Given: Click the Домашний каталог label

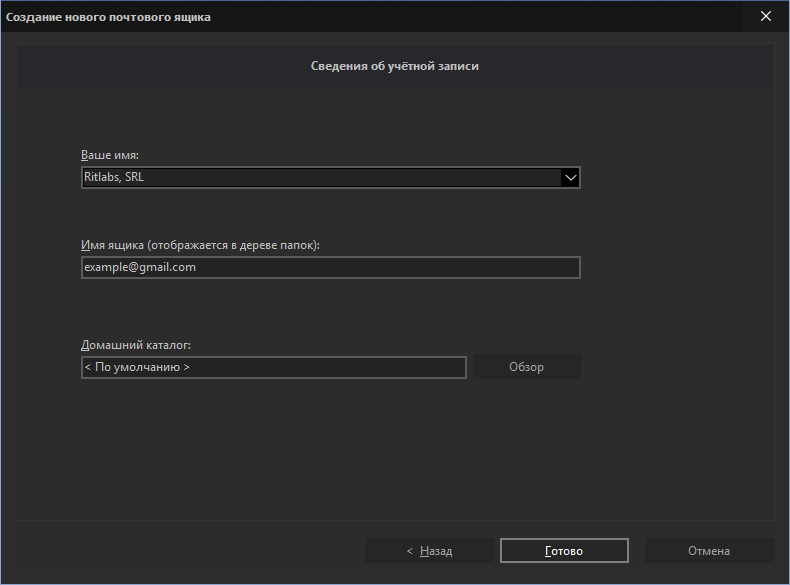Looking at the screenshot, I should [136, 345].
